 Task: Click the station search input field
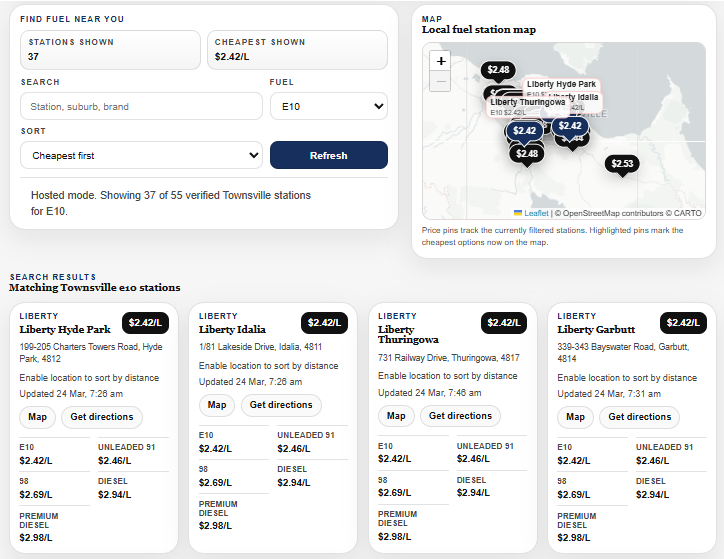141,106
